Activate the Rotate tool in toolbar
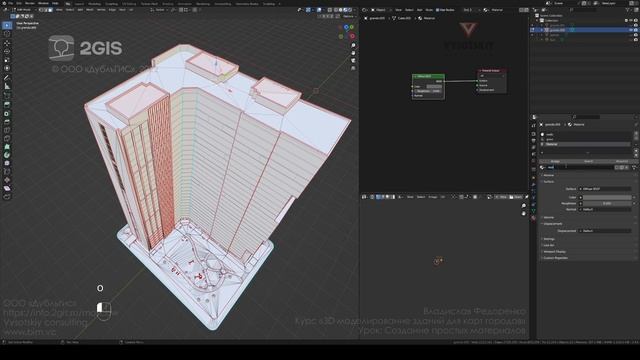This screenshot has height=360, width=640. [x=7, y=51]
